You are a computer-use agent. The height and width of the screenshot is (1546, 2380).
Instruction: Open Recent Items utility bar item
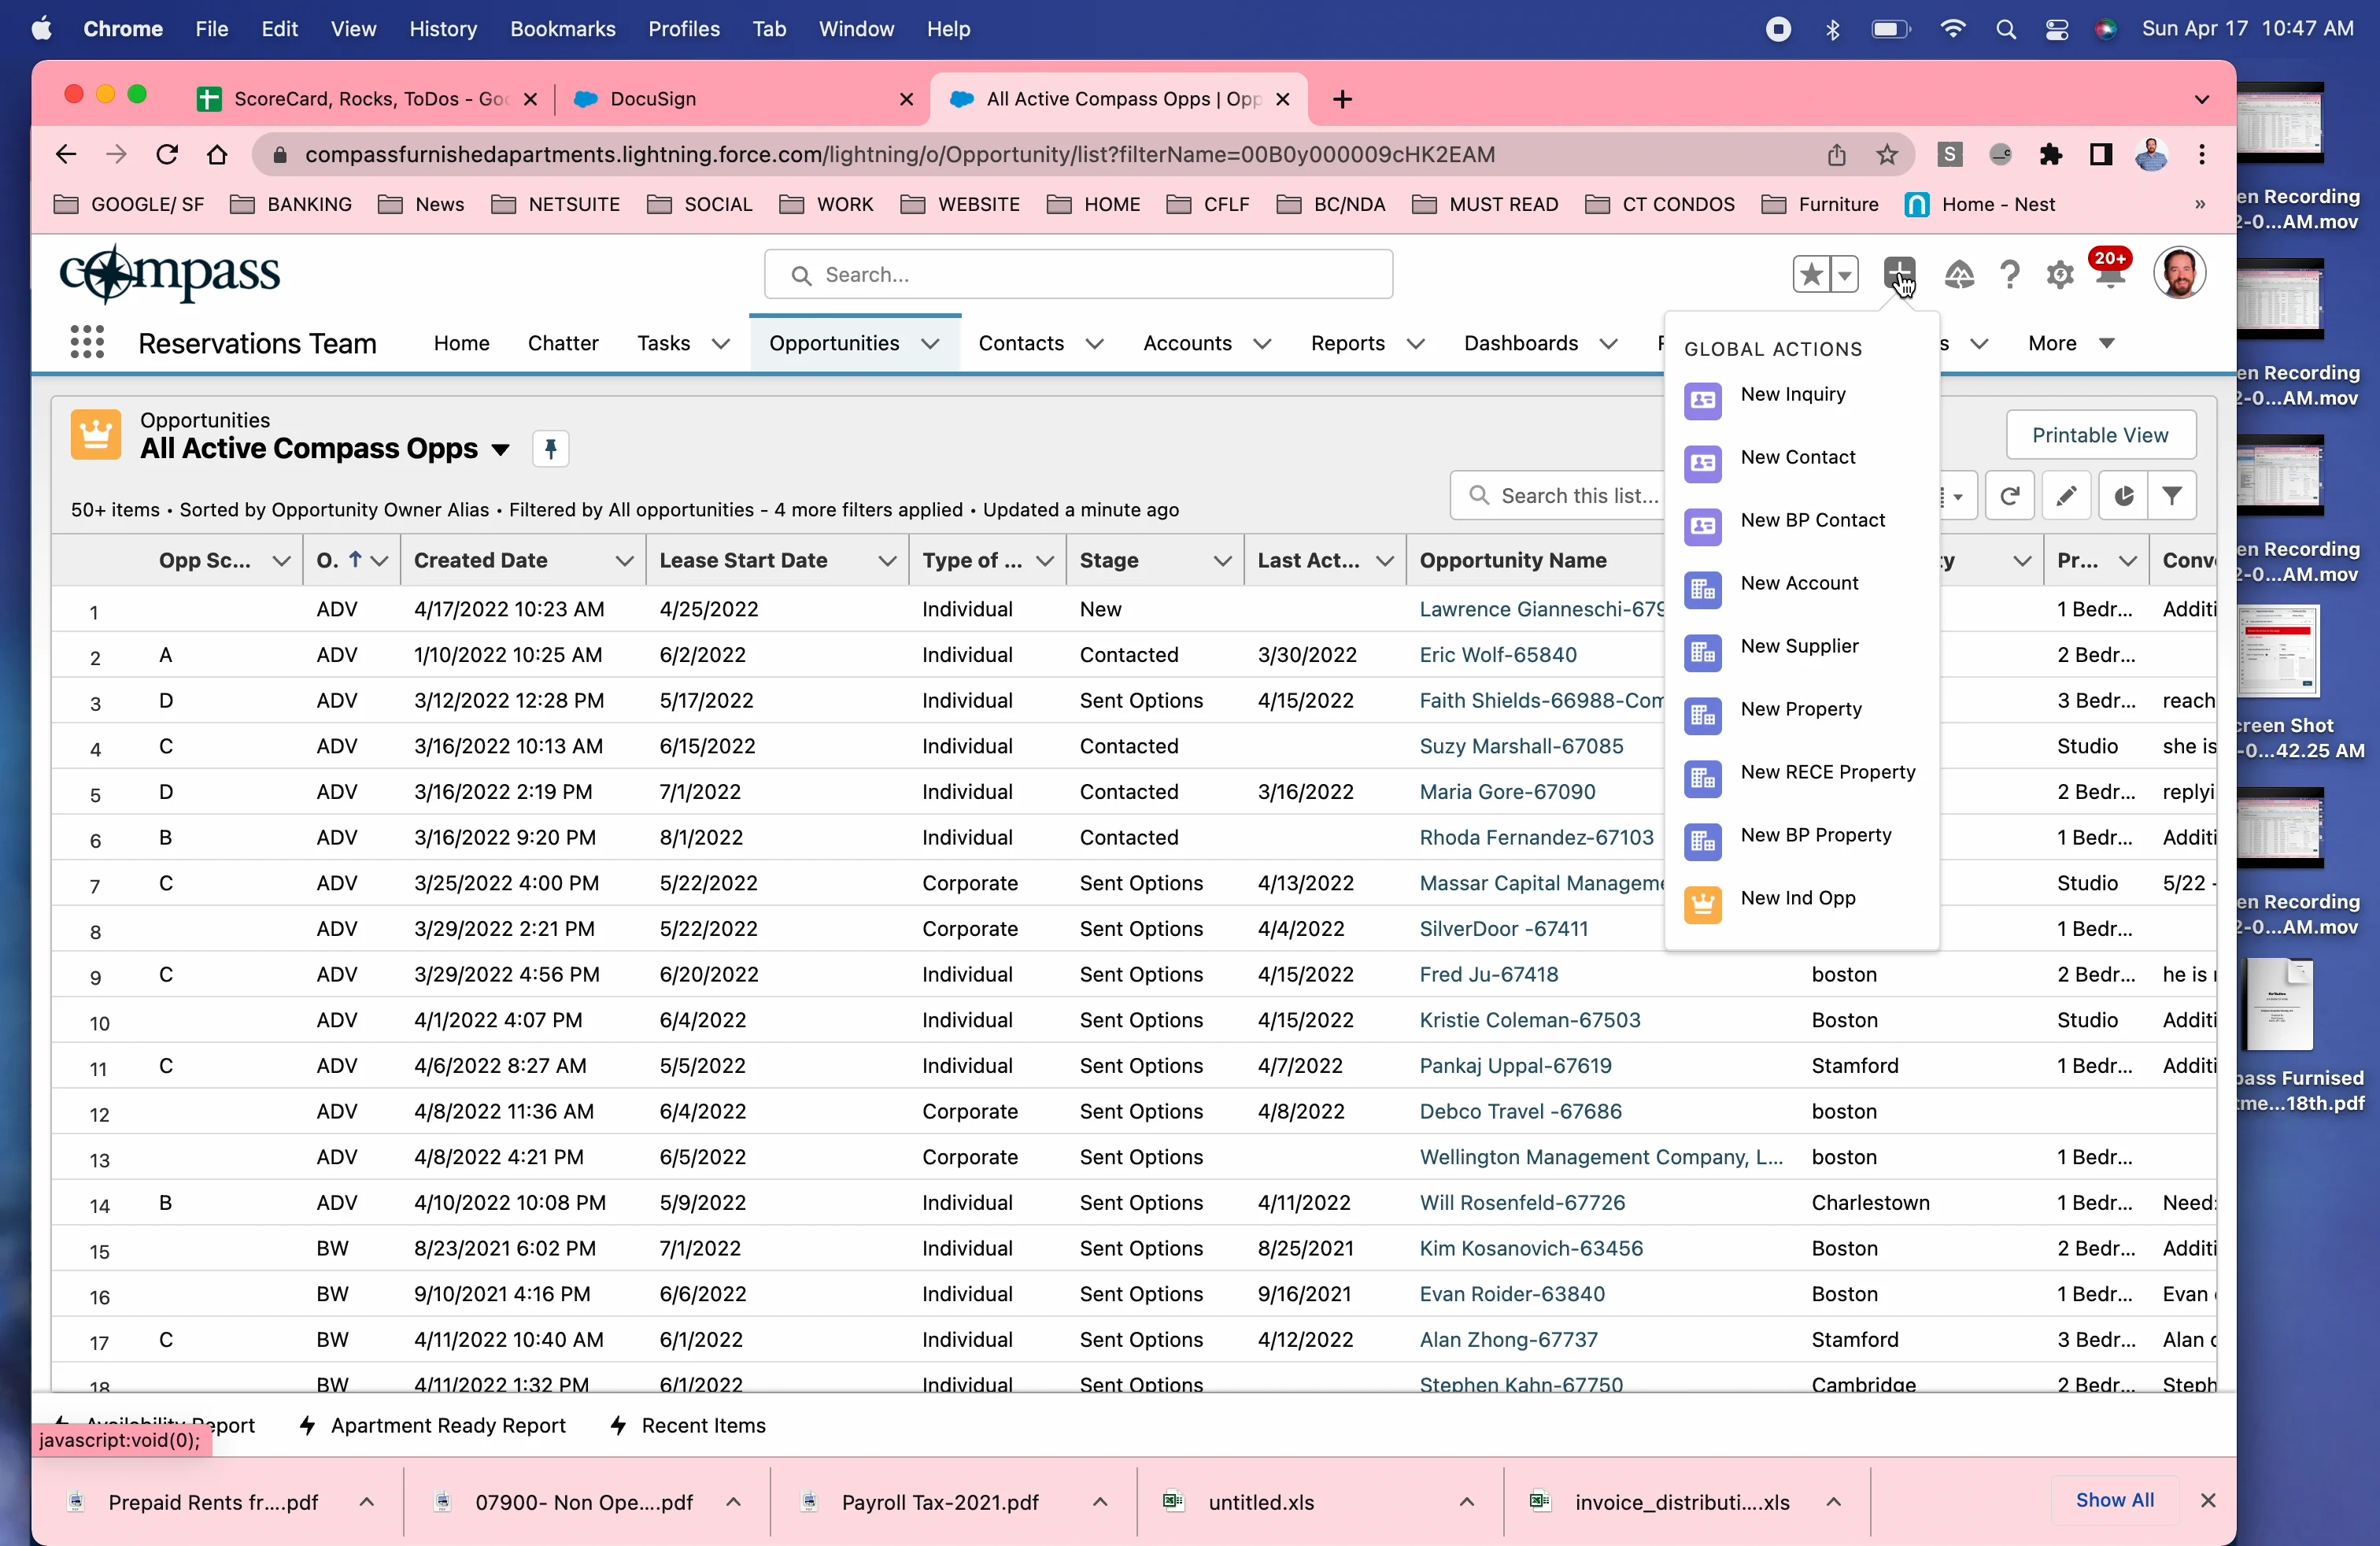coord(689,1425)
